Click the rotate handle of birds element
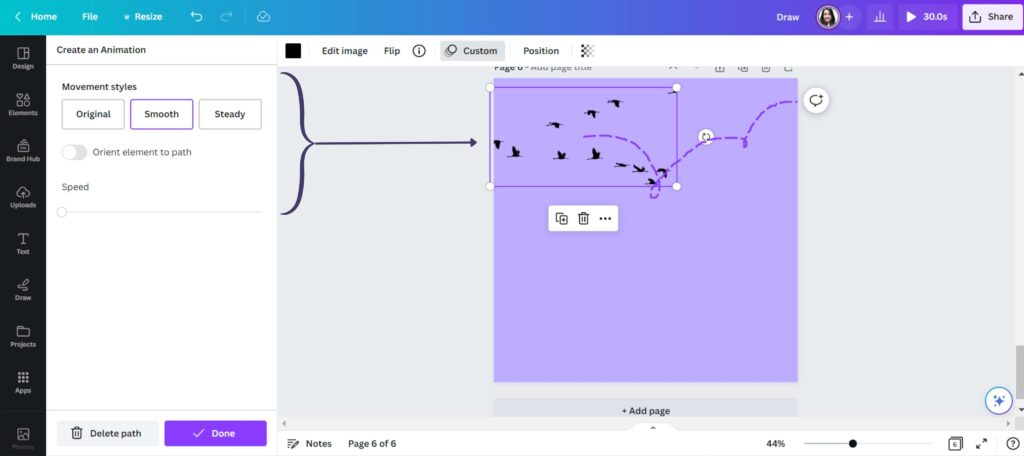This screenshot has height=456, width=1024. point(705,137)
